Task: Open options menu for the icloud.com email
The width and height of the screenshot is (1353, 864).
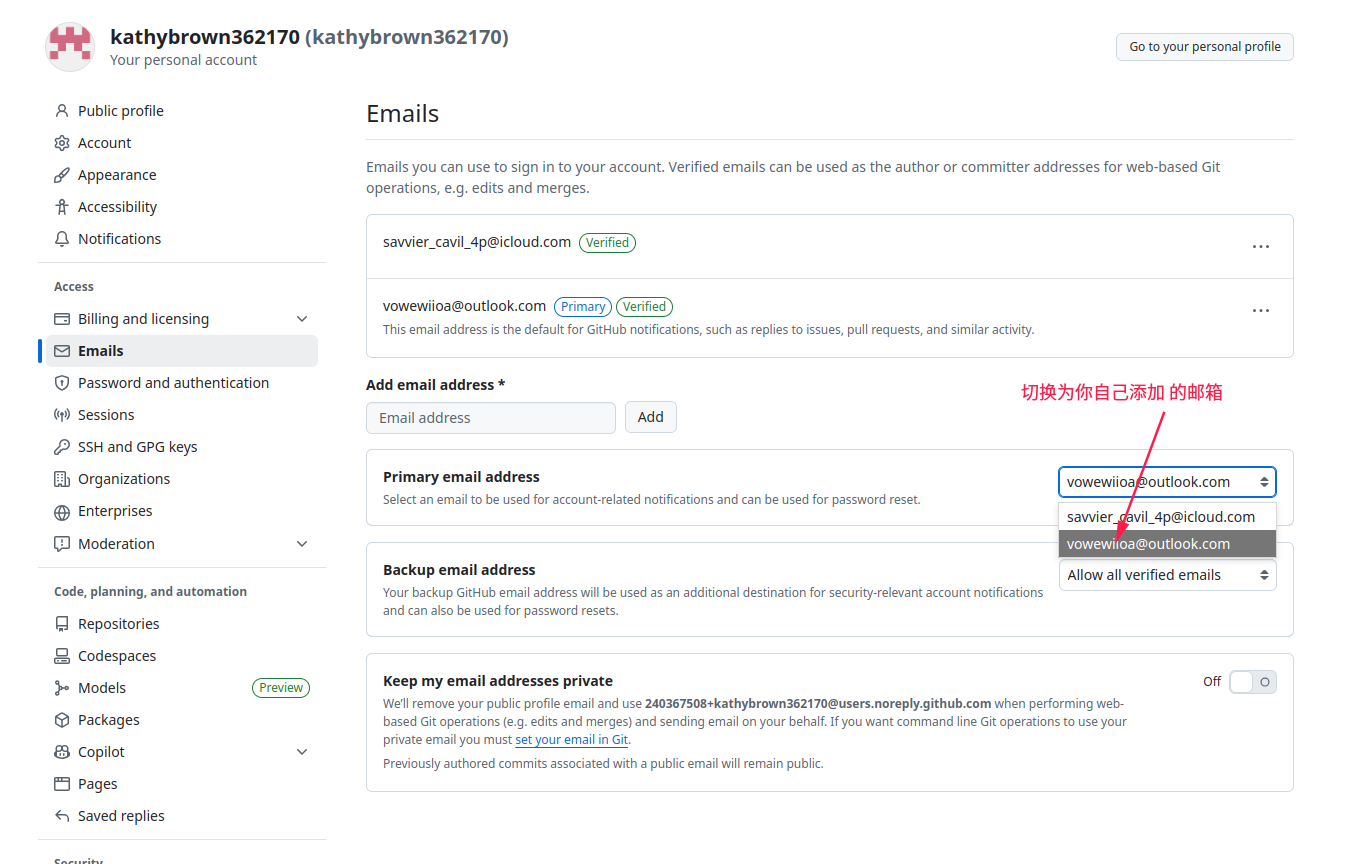Action: point(1261,246)
